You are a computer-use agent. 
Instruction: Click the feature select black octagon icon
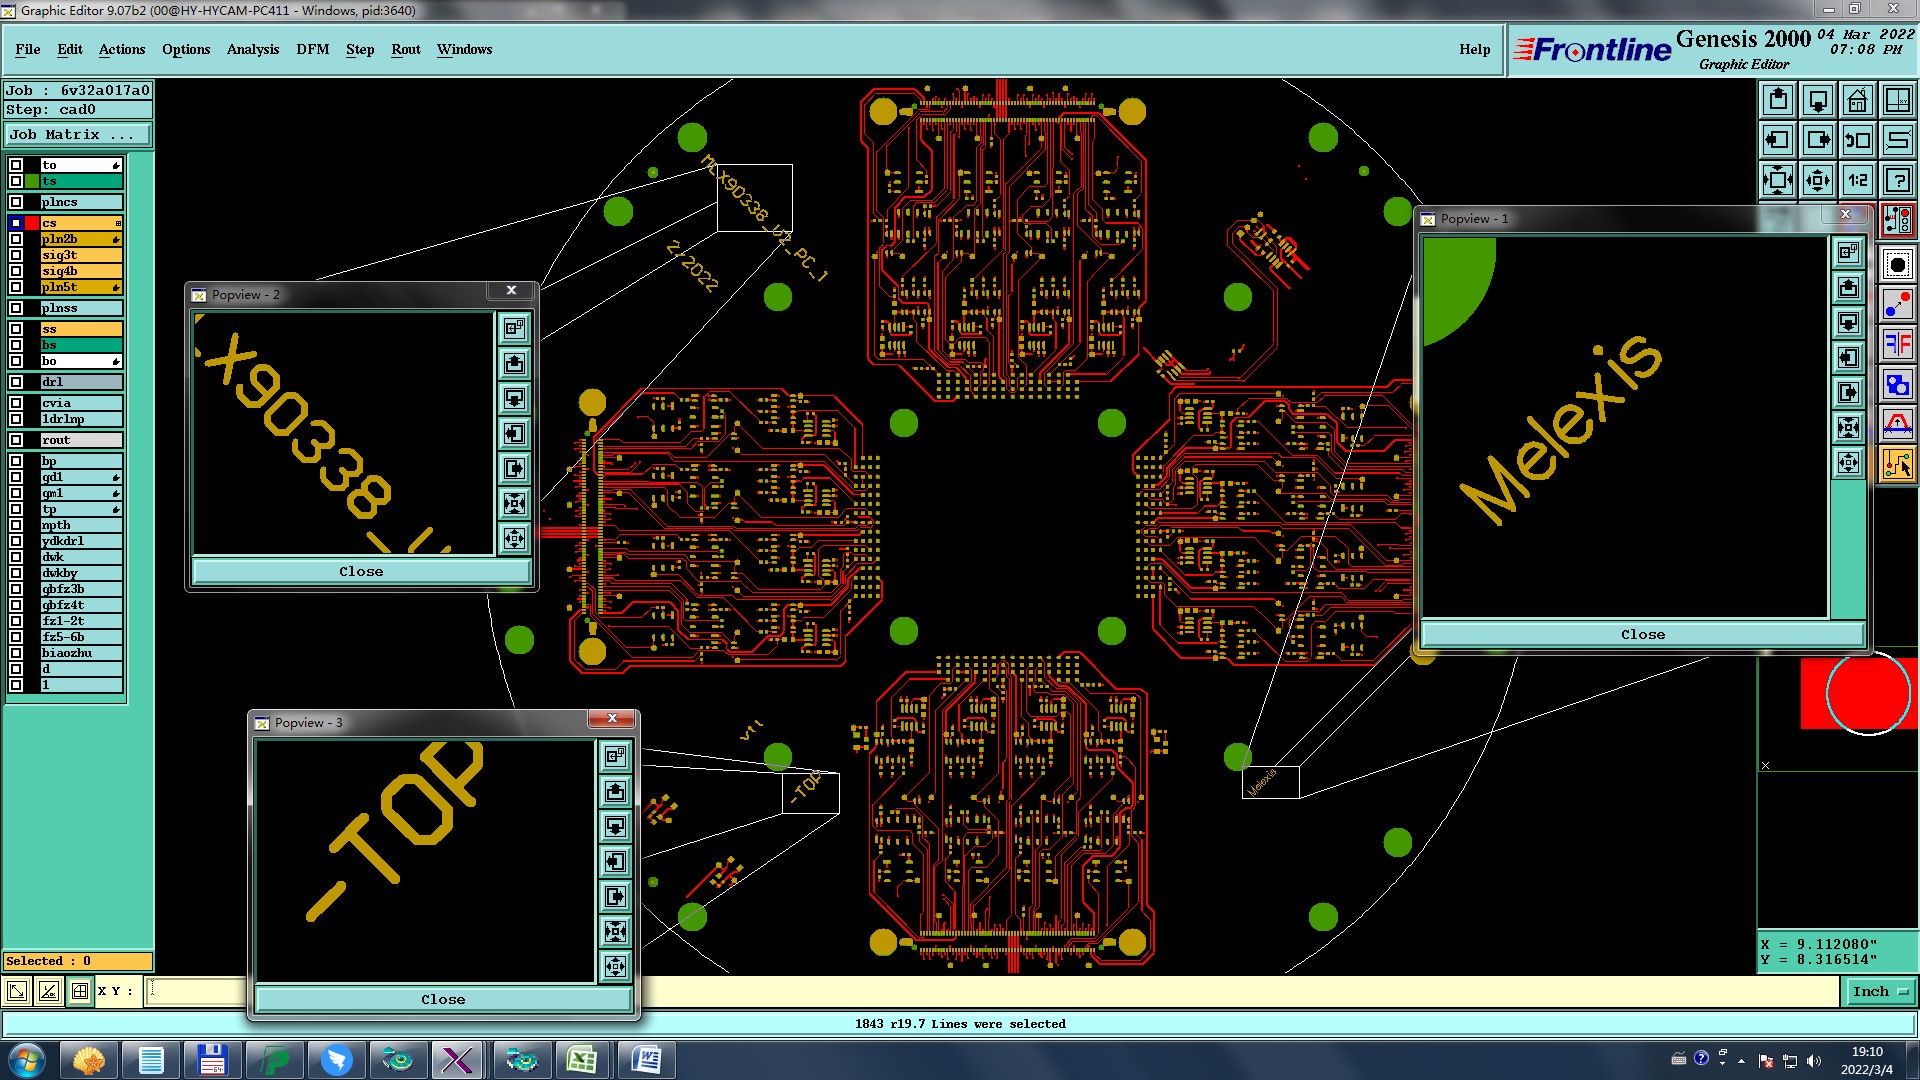(x=1897, y=265)
